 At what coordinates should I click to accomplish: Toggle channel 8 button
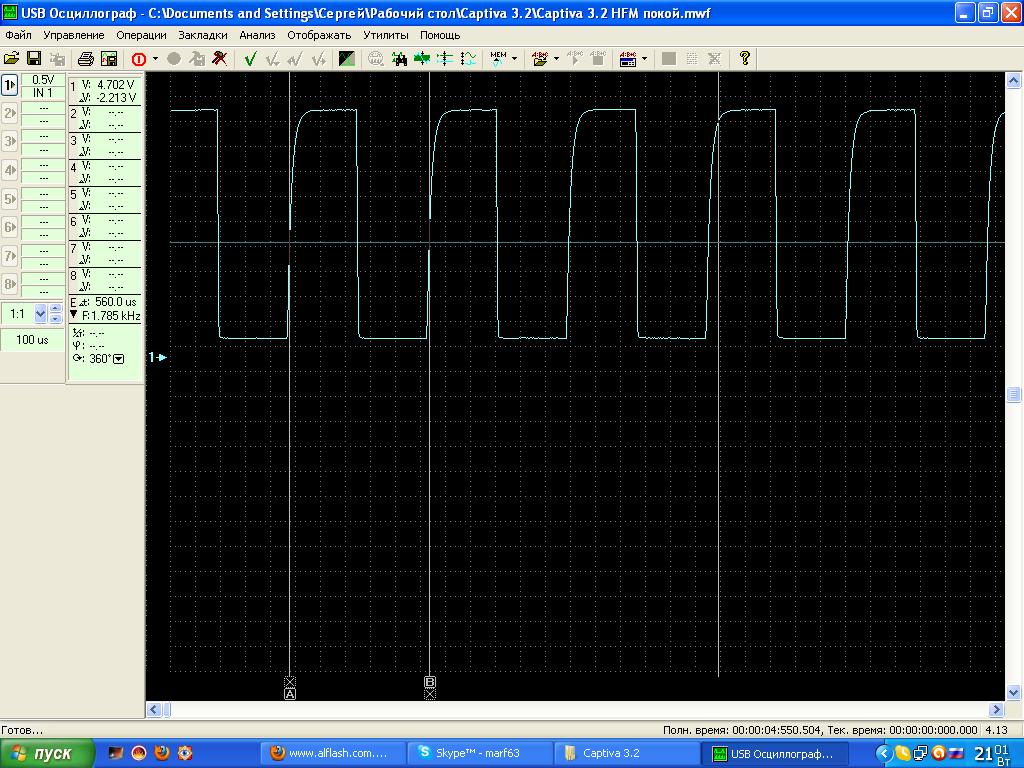point(10,284)
